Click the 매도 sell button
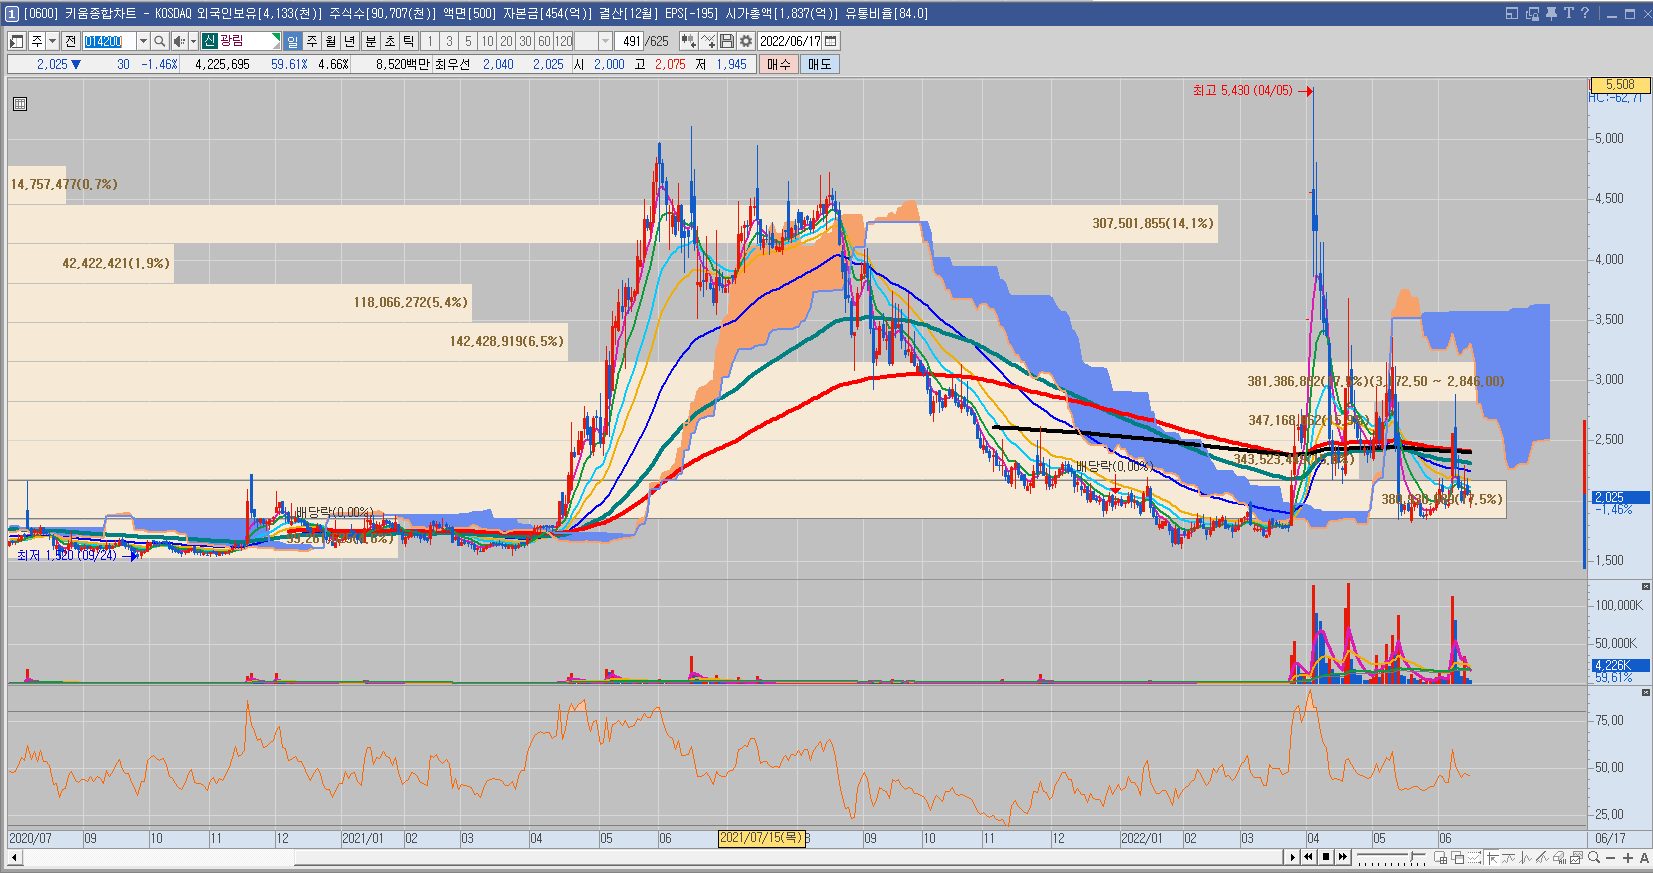Image resolution: width=1653 pixels, height=873 pixels. pos(819,64)
